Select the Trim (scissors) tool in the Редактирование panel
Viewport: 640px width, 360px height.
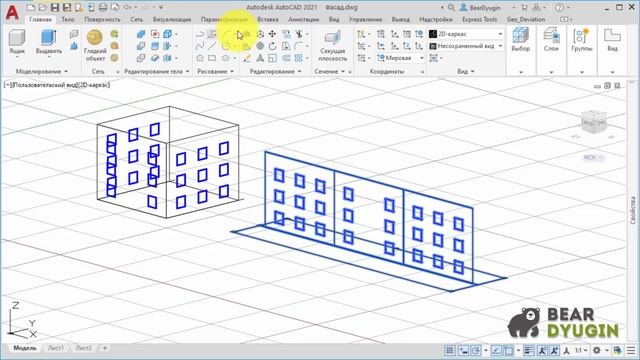click(299, 34)
